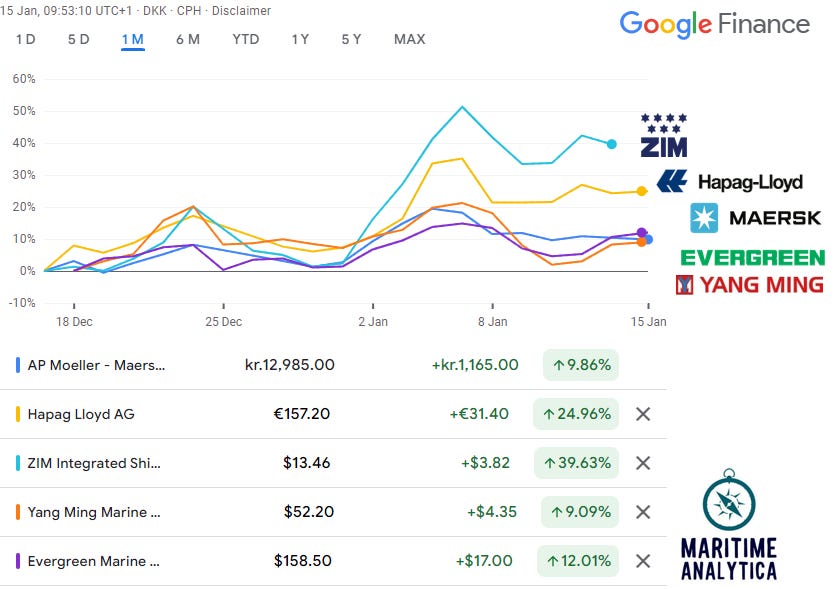Image resolution: width=835 pixels, height=589 pixels.
Task: Click the $158.50 Evergreen price
Action: [x=302, y=561]
